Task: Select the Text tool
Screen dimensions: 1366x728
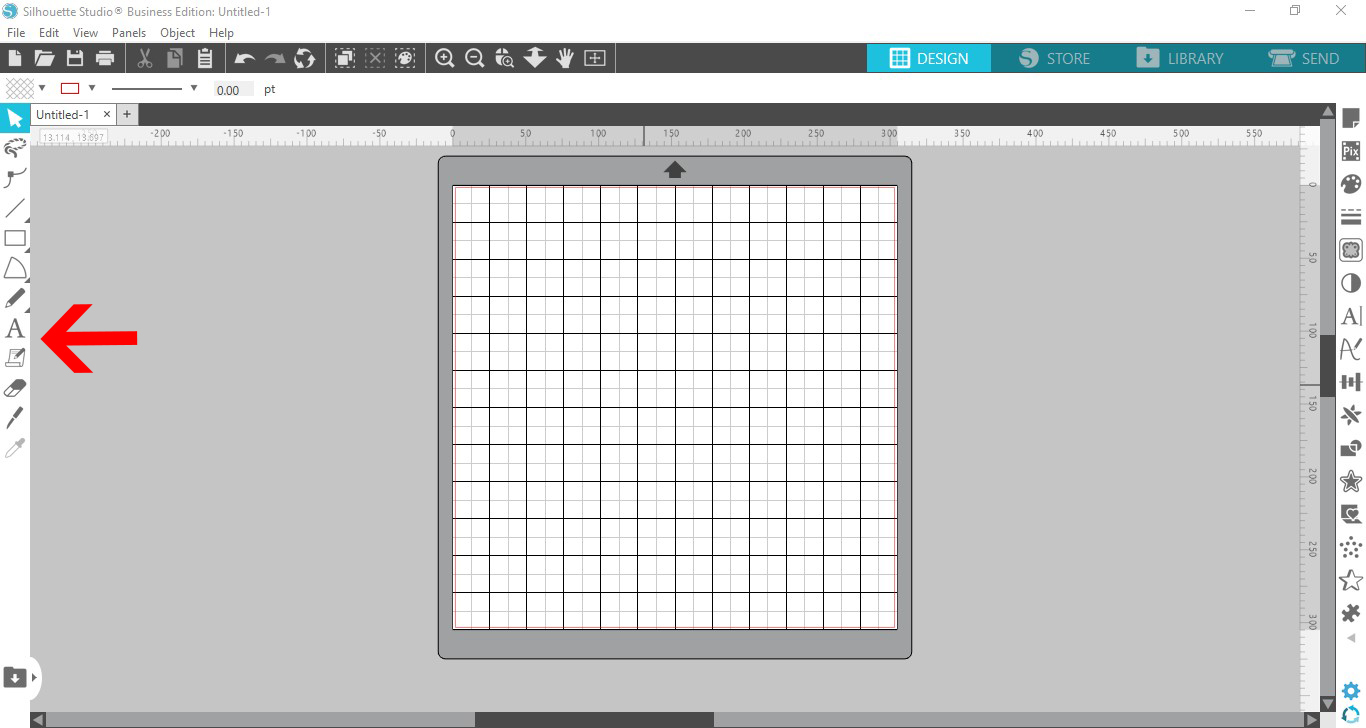Action: [x=15, y=328]
